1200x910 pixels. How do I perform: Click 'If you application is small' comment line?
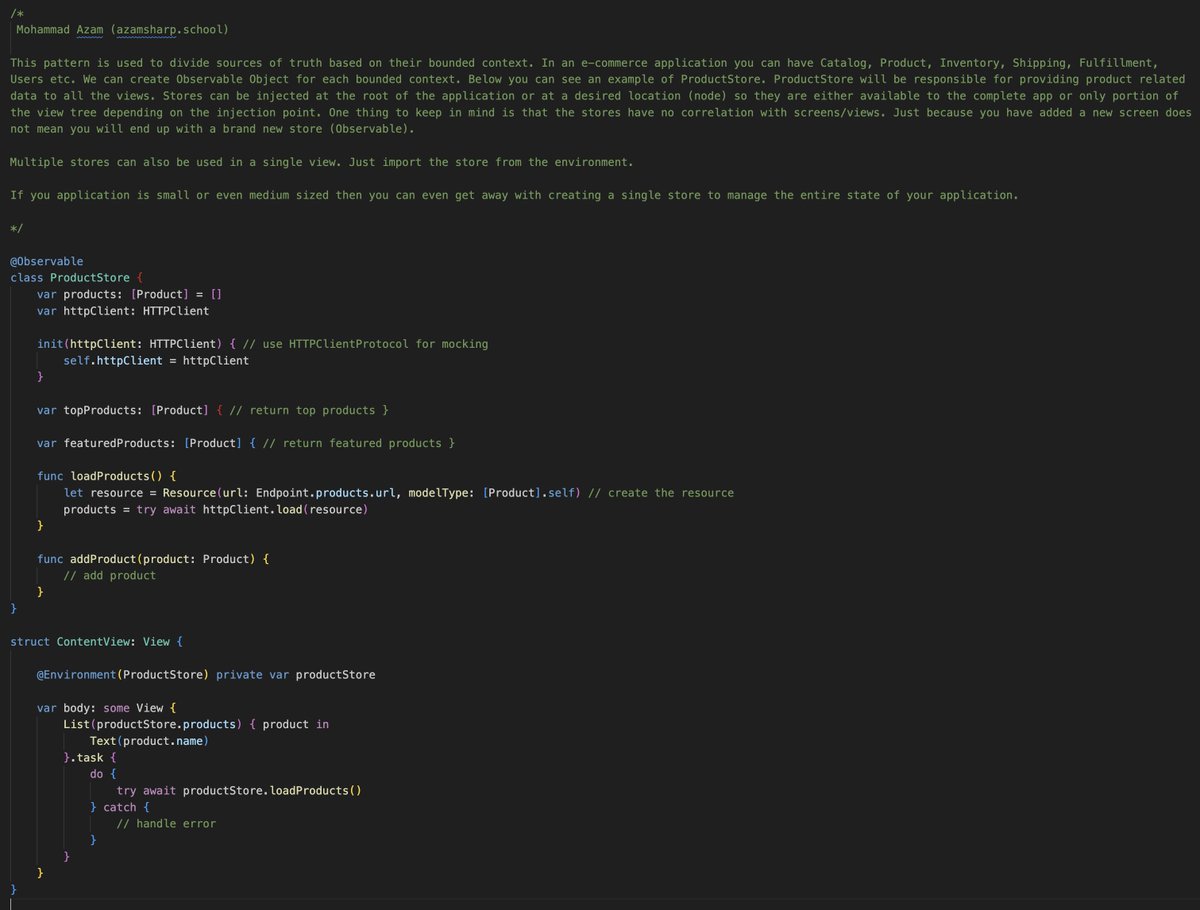point(514,195)
